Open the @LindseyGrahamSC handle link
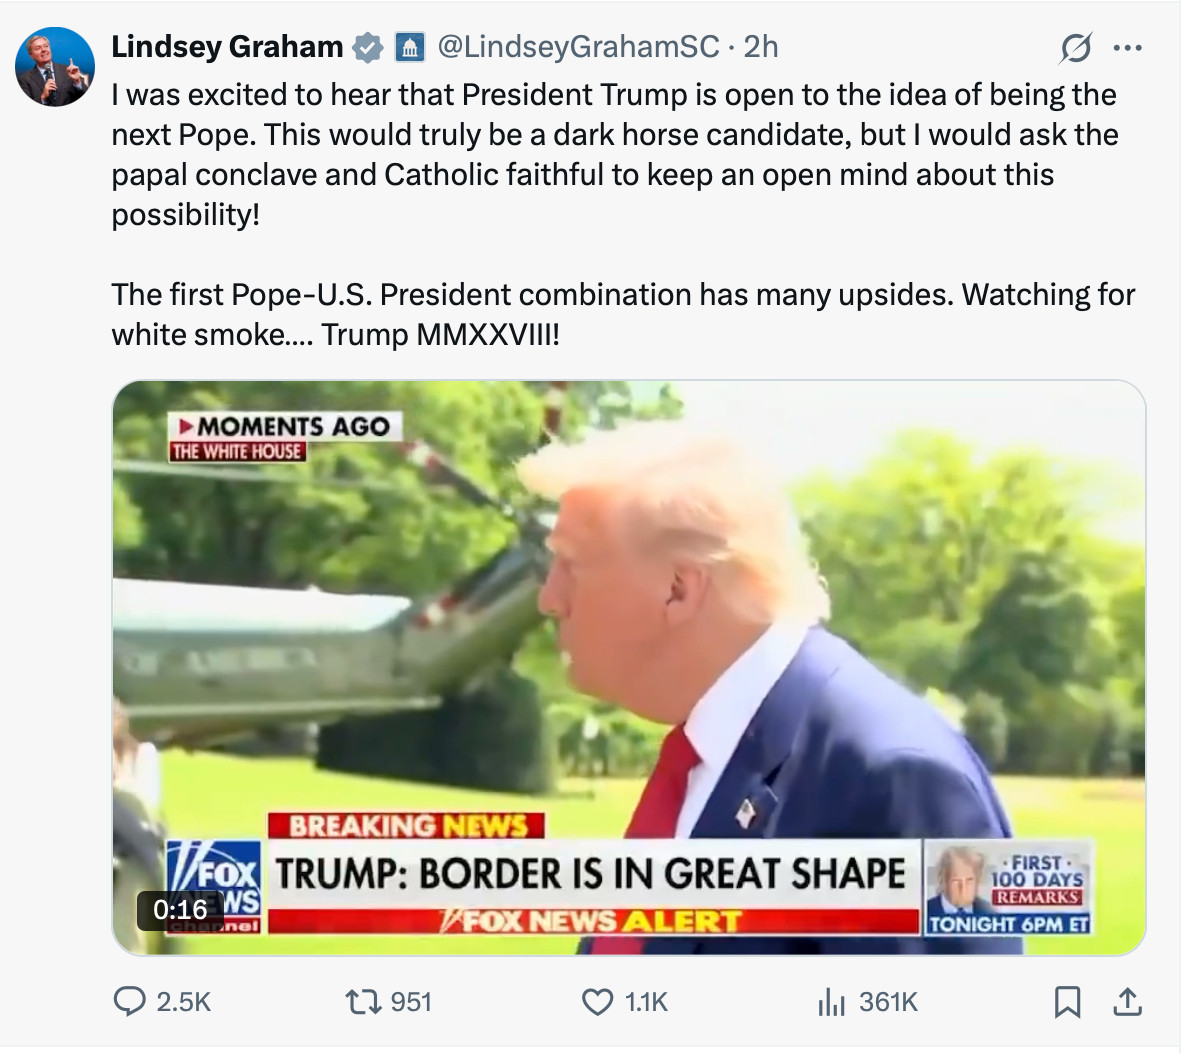The width and height of the screenshot is (1188, 1054). [x=578, y=47]
